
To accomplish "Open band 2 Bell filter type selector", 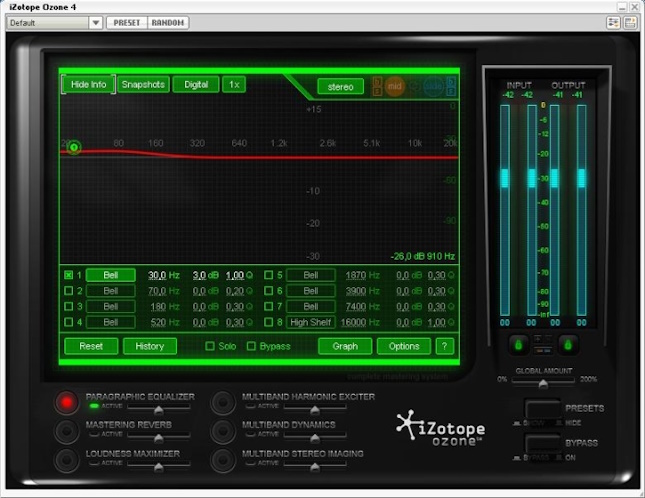I will click(x=111, y=291).
